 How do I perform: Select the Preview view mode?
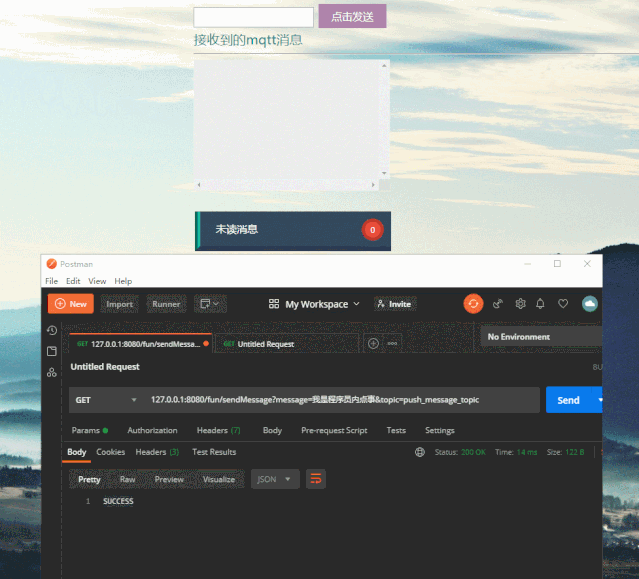[x=169, y=479]
